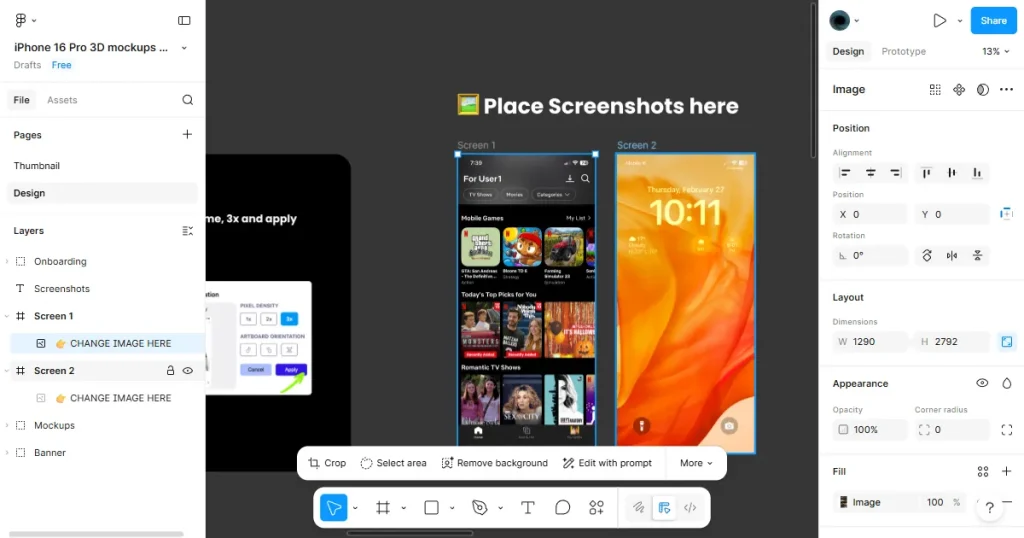
Task: Rotate 90 degrees icon
Action: tap(927, 255)
